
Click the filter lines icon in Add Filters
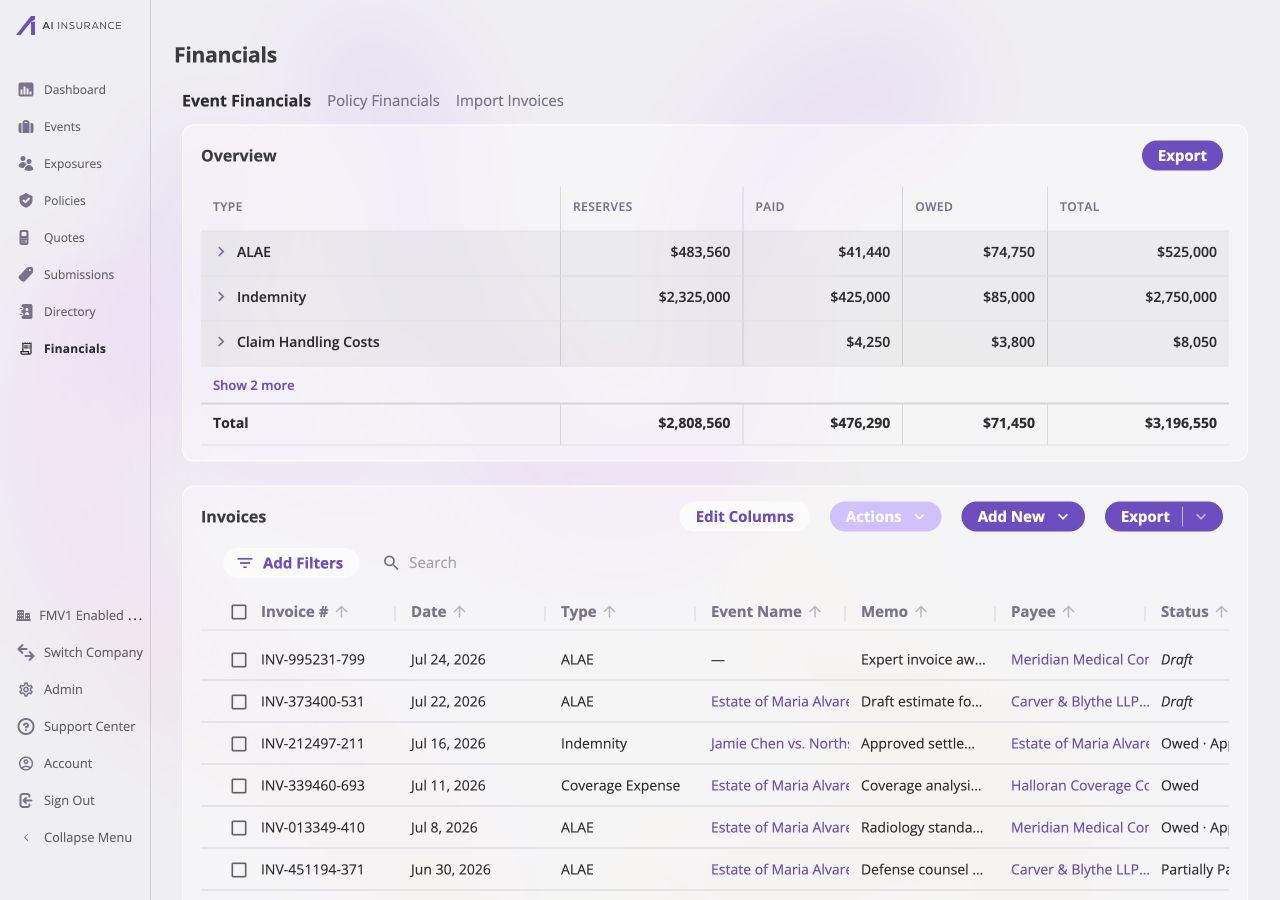click(x=245, y=563)
